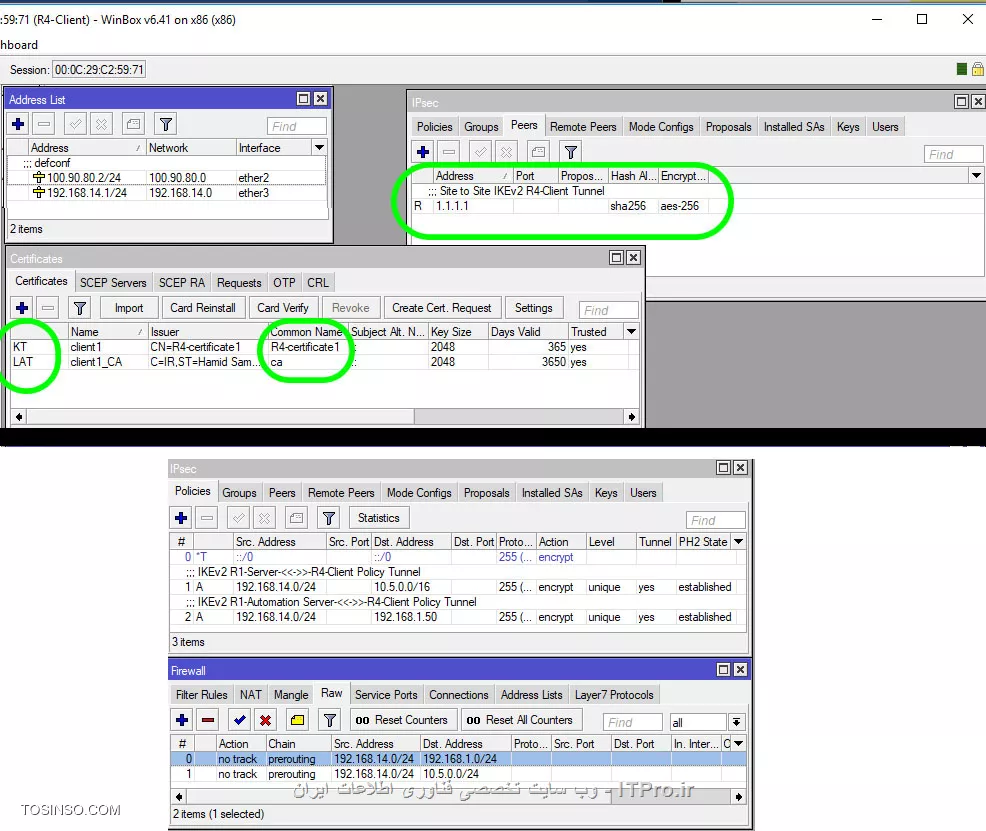Image resolution: width=986 pixels, height=831 pixels.
Task: Open column dropdown in IPsec Peers table
Action: (976, 176)
